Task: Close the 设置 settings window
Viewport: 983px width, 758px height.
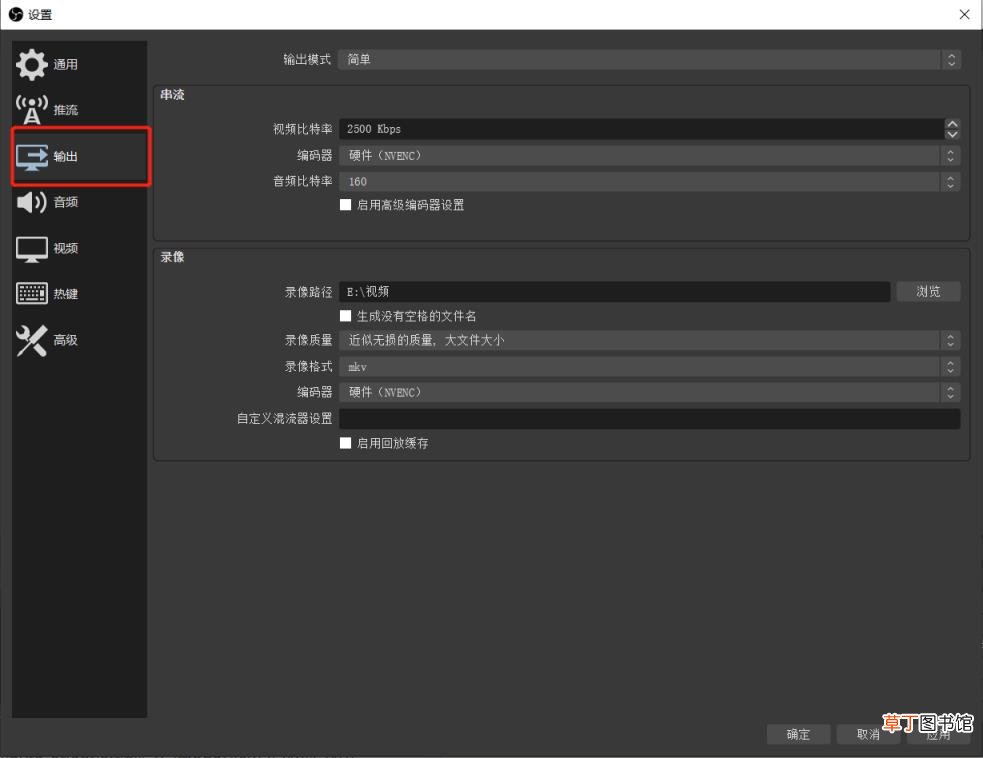Action: click(x=964, y=14)
